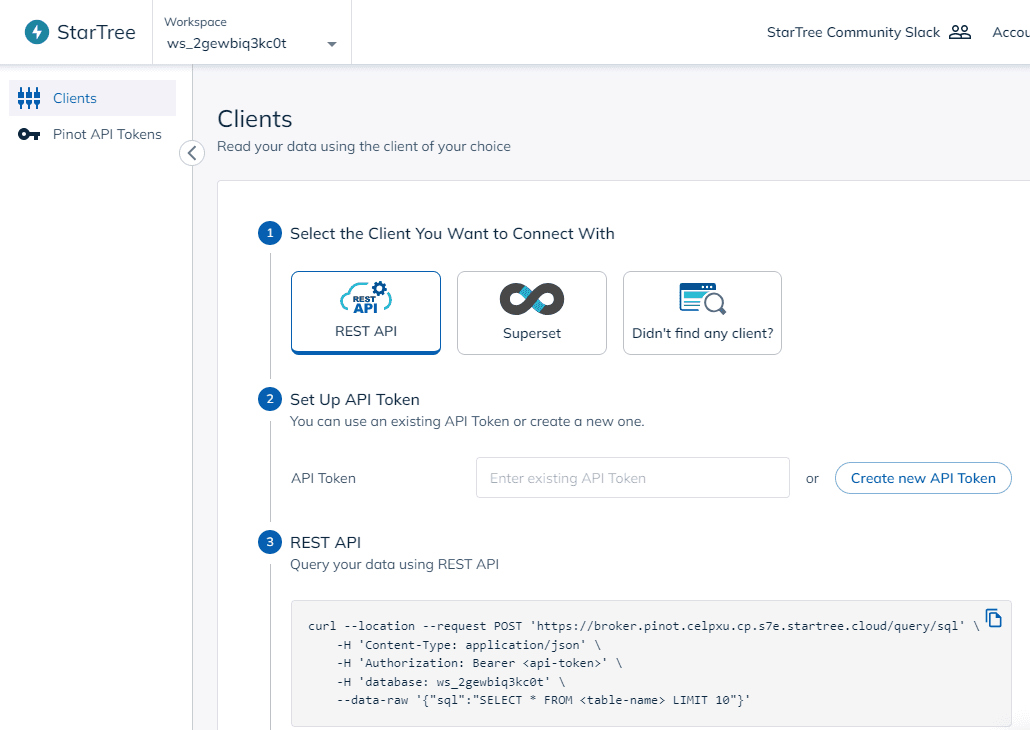
Task: Select the REST API client icon
Action: (365, 298)
